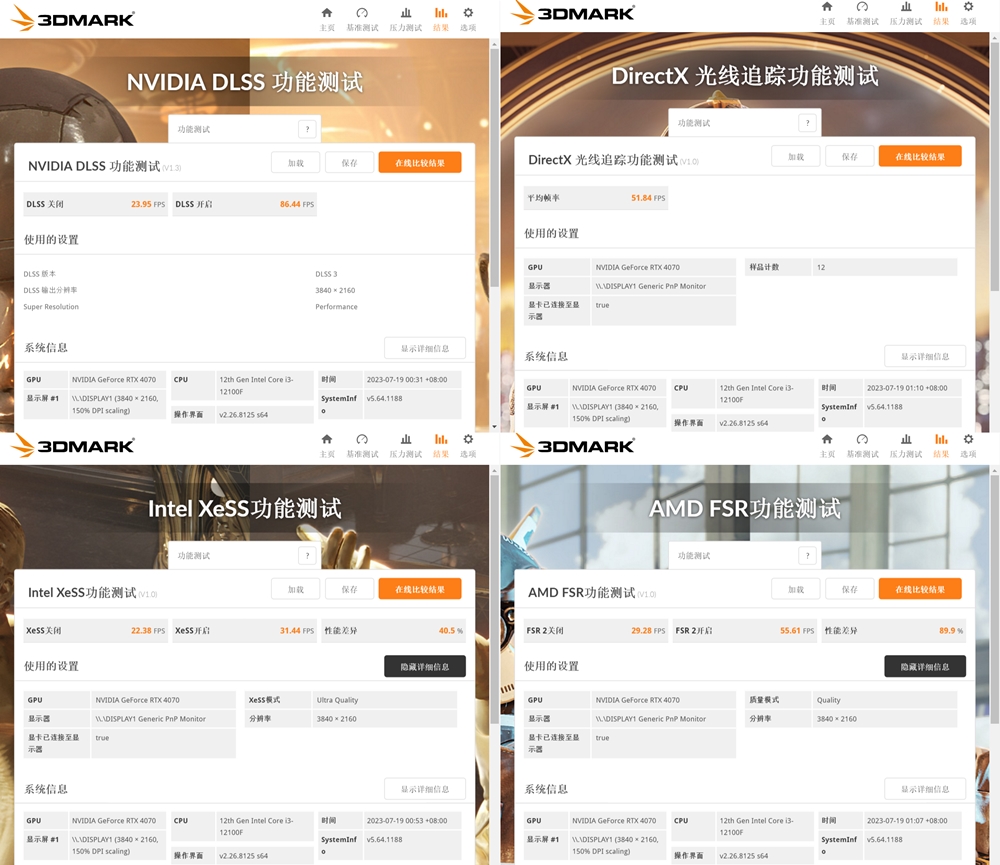Open 选项 gear icon in NVIDIA DLSS window
This screenshot has height=865, width=1000.
point(468,13)
